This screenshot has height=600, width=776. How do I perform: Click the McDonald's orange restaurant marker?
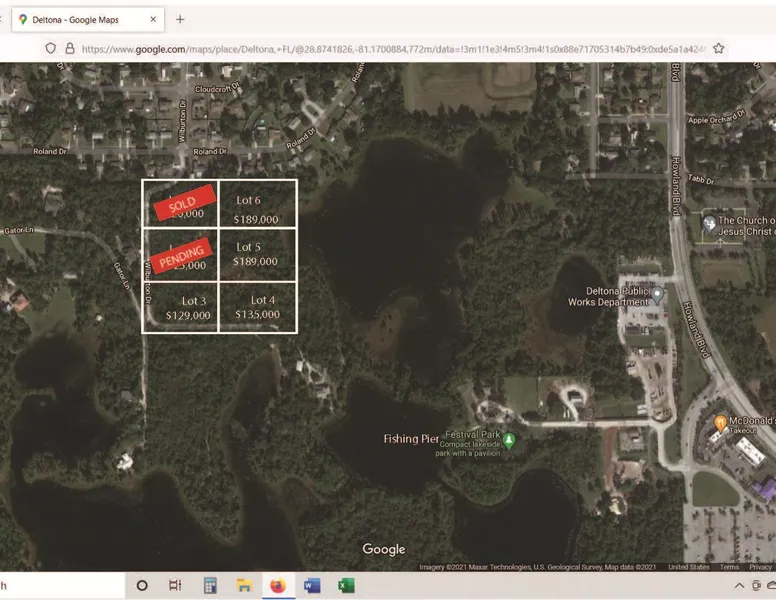(x=720, y=423)
